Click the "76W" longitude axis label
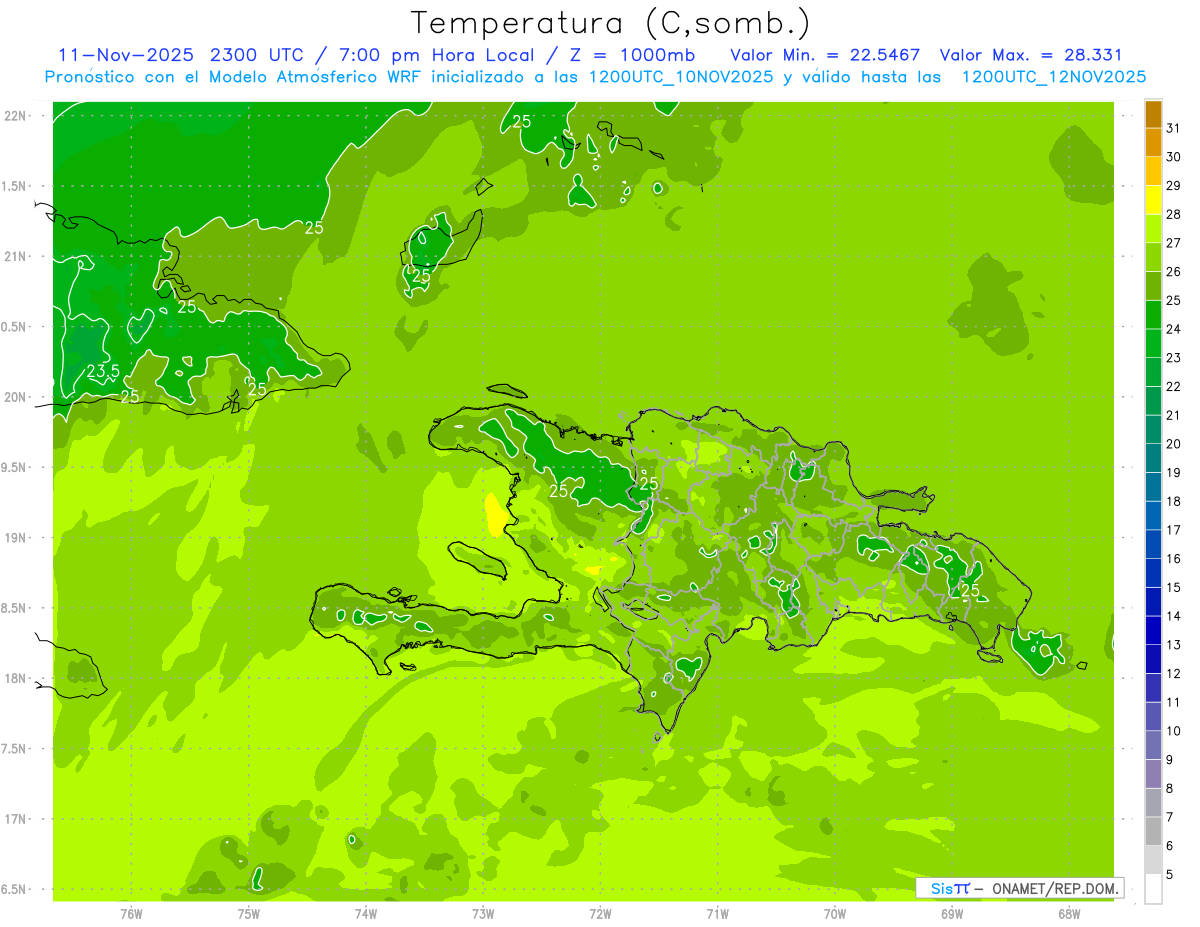 (x=131, y=913)
